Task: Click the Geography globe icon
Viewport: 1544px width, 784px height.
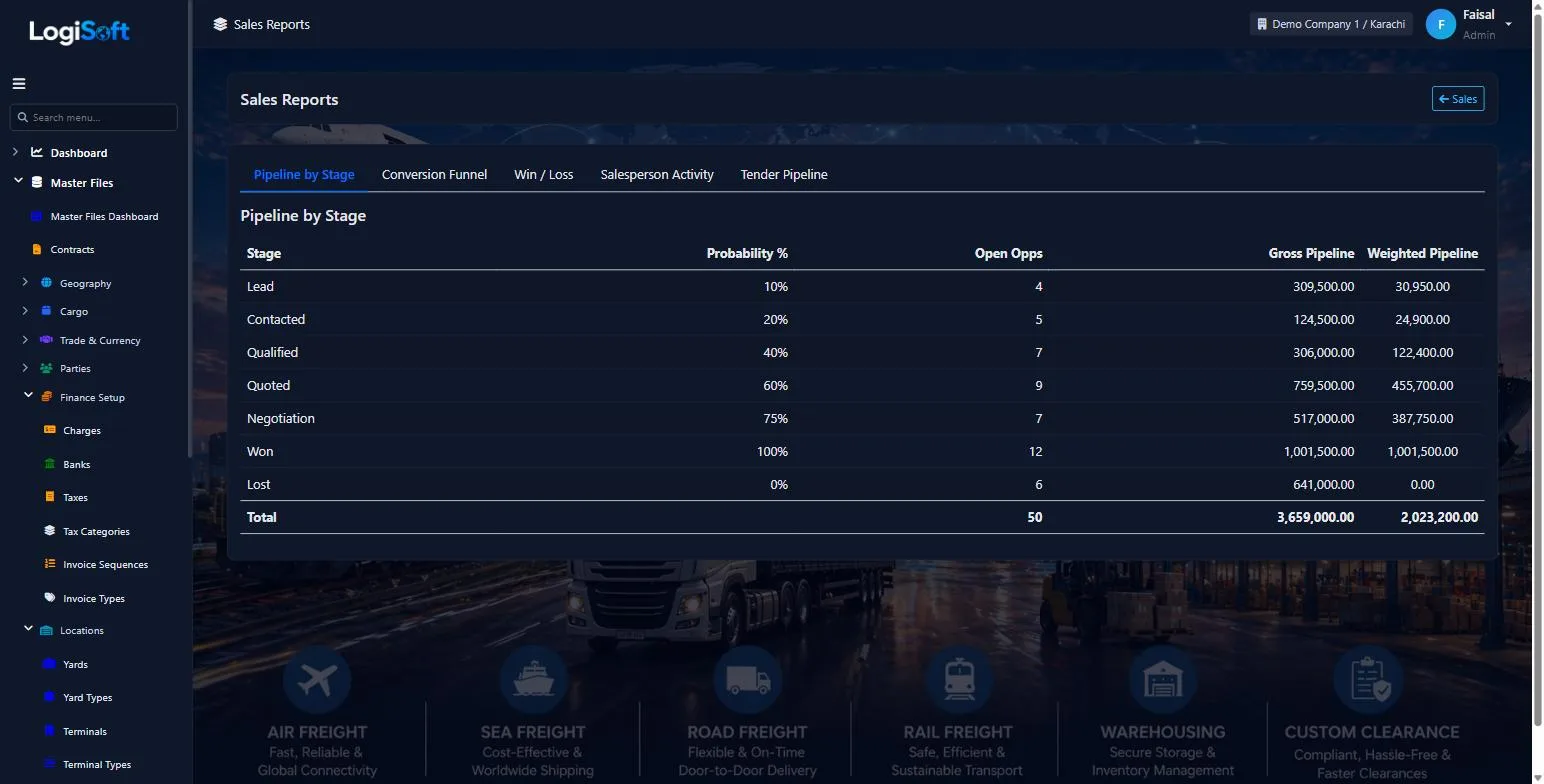Action: click(x=46, y=283)
